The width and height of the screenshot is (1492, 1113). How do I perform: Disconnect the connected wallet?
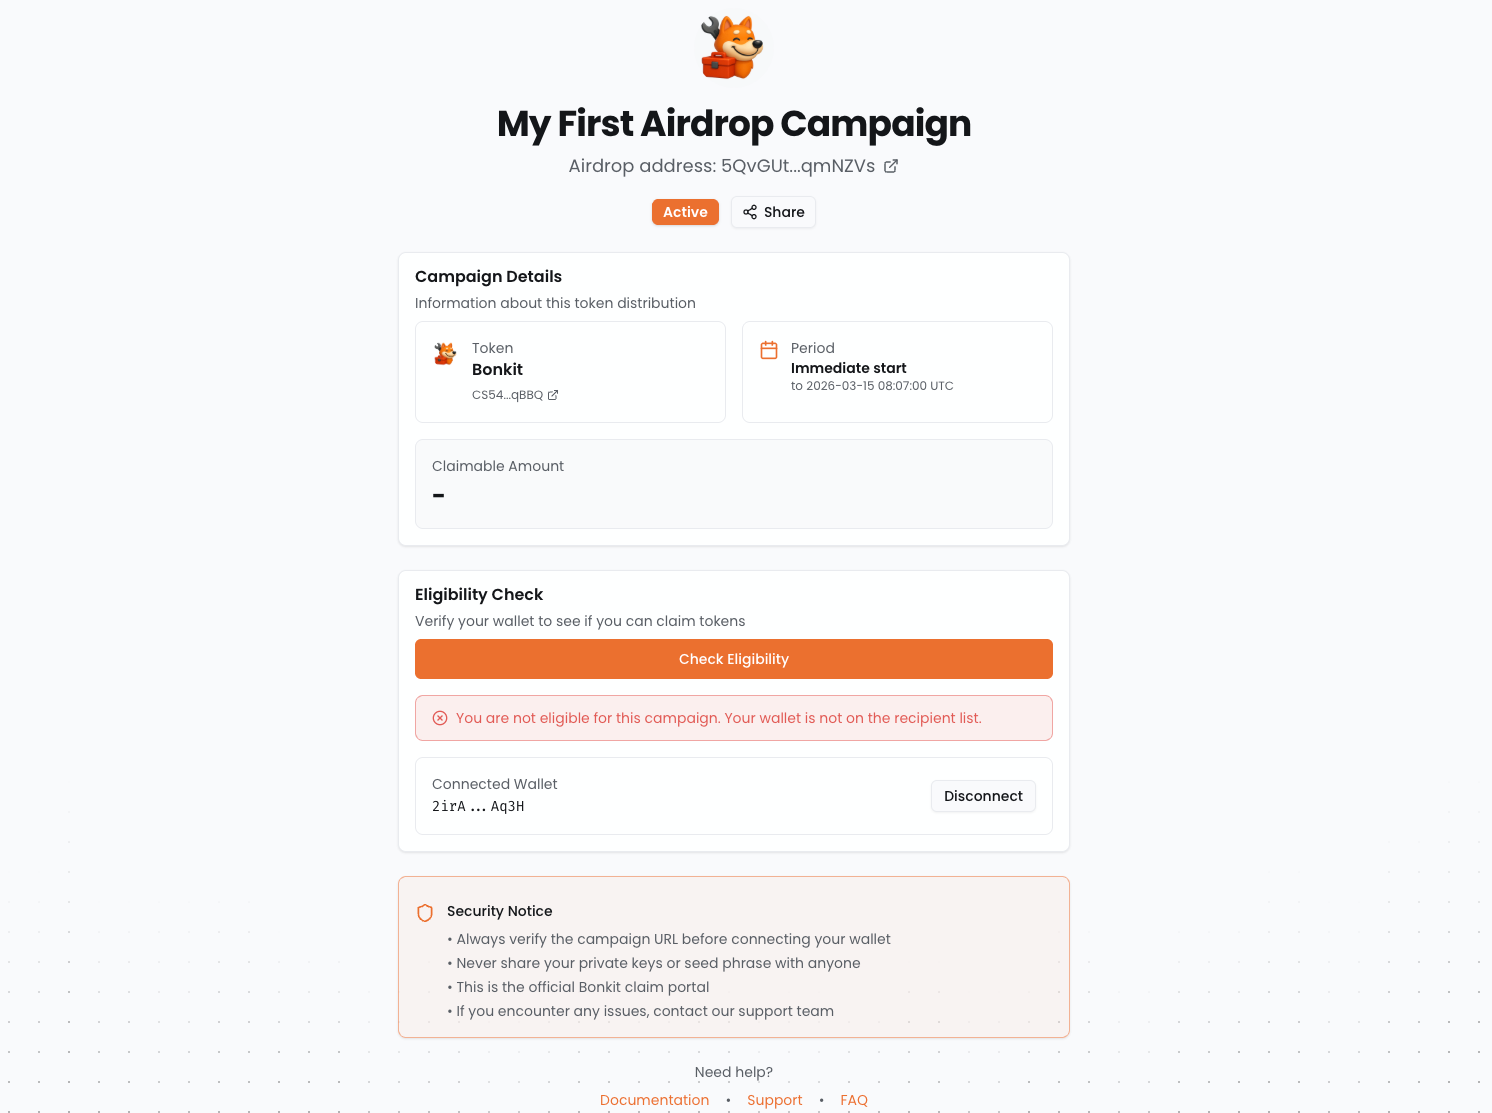(983, 796)
